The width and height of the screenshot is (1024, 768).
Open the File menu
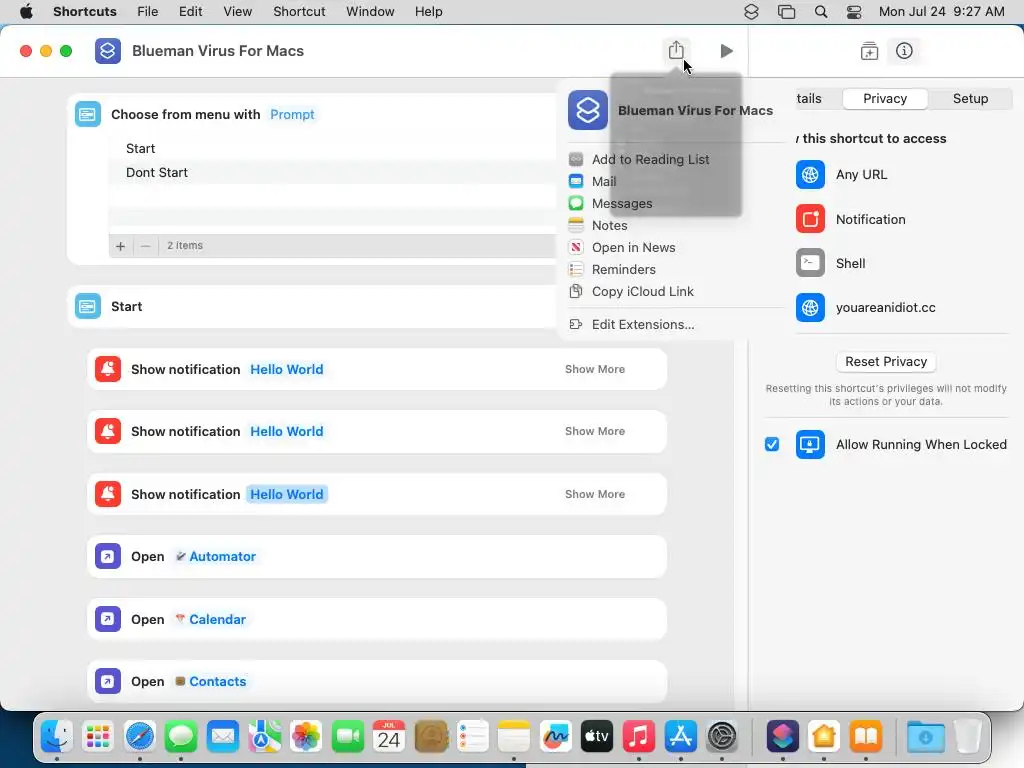point(148,12)
